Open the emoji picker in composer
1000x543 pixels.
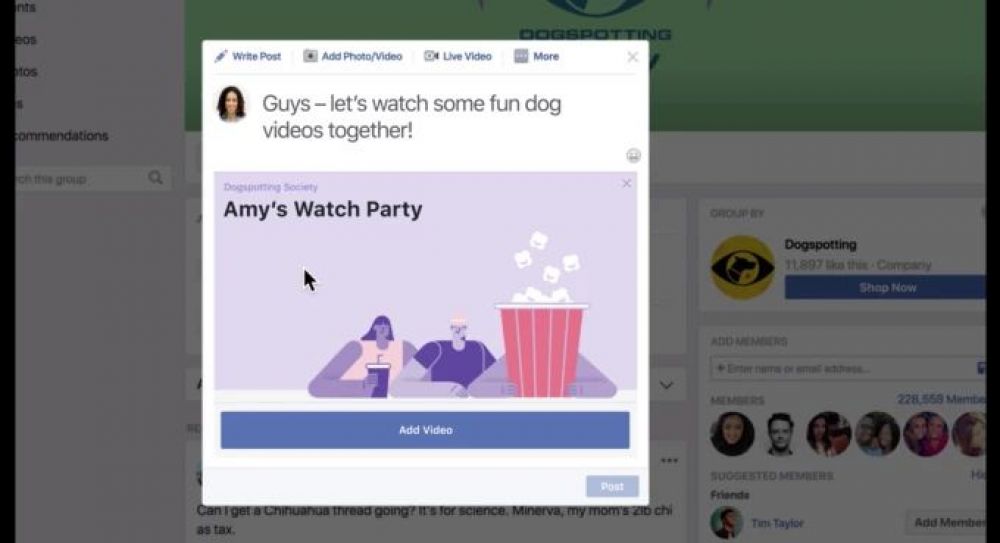633,156
